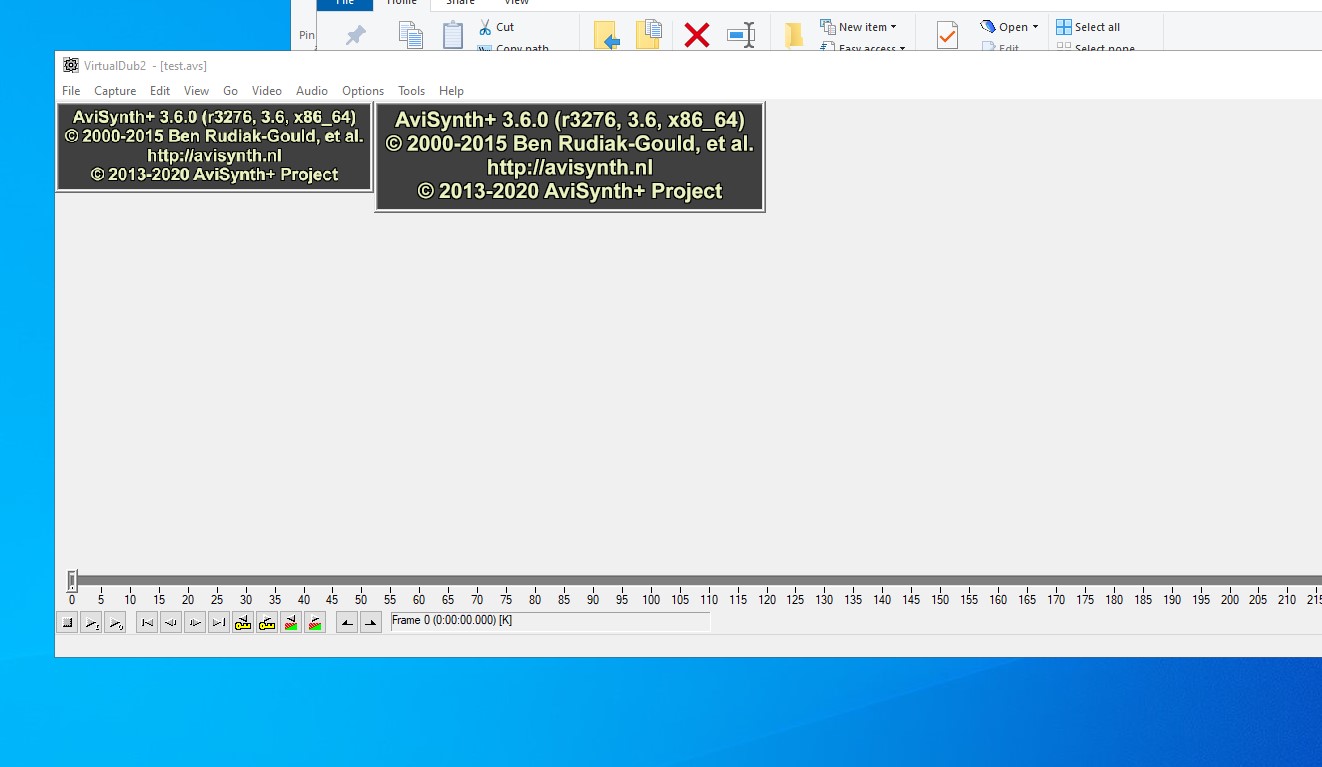
Task: Click Cut in the File Explorer ribbon
Action: [496, 27]
